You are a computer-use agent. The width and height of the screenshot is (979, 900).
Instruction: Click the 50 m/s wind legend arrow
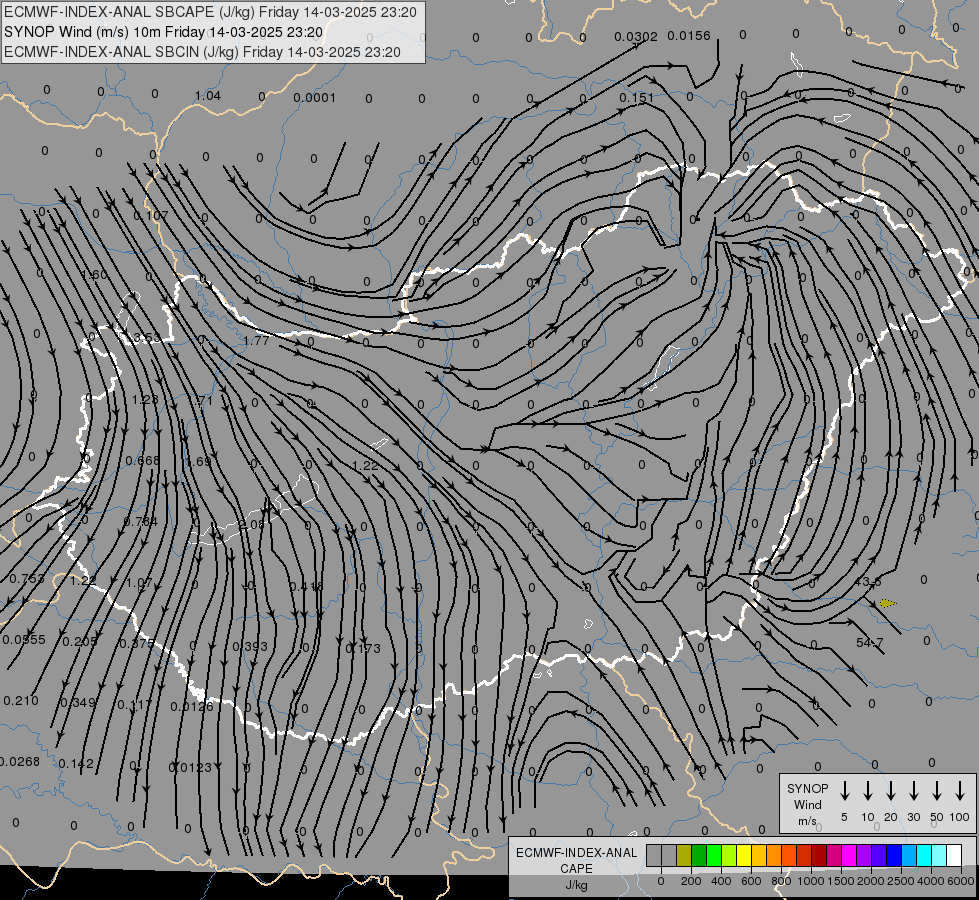937,791
